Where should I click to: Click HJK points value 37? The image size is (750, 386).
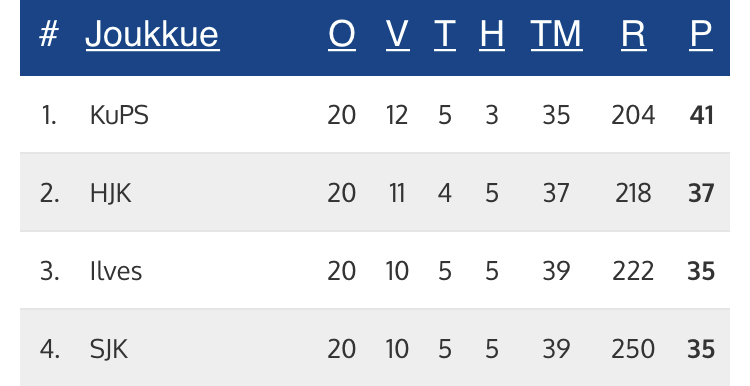pyautogui.click(x=701, y=193)
